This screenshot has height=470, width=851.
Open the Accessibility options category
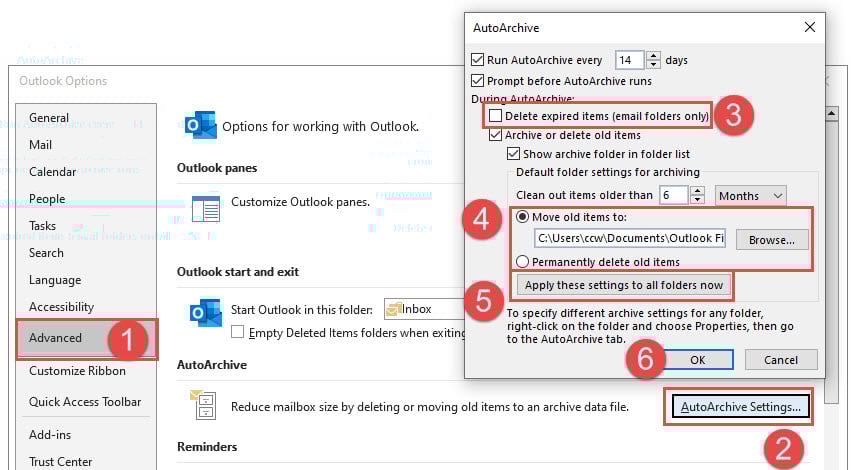(61, 307)
